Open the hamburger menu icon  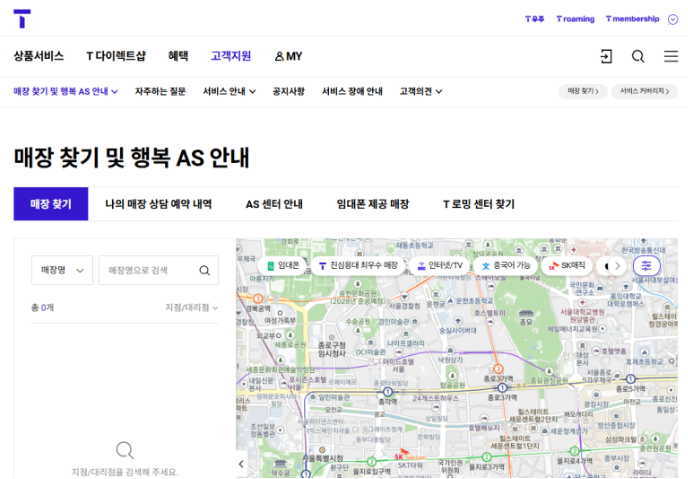pyautogui.click(x=670, y=56)
